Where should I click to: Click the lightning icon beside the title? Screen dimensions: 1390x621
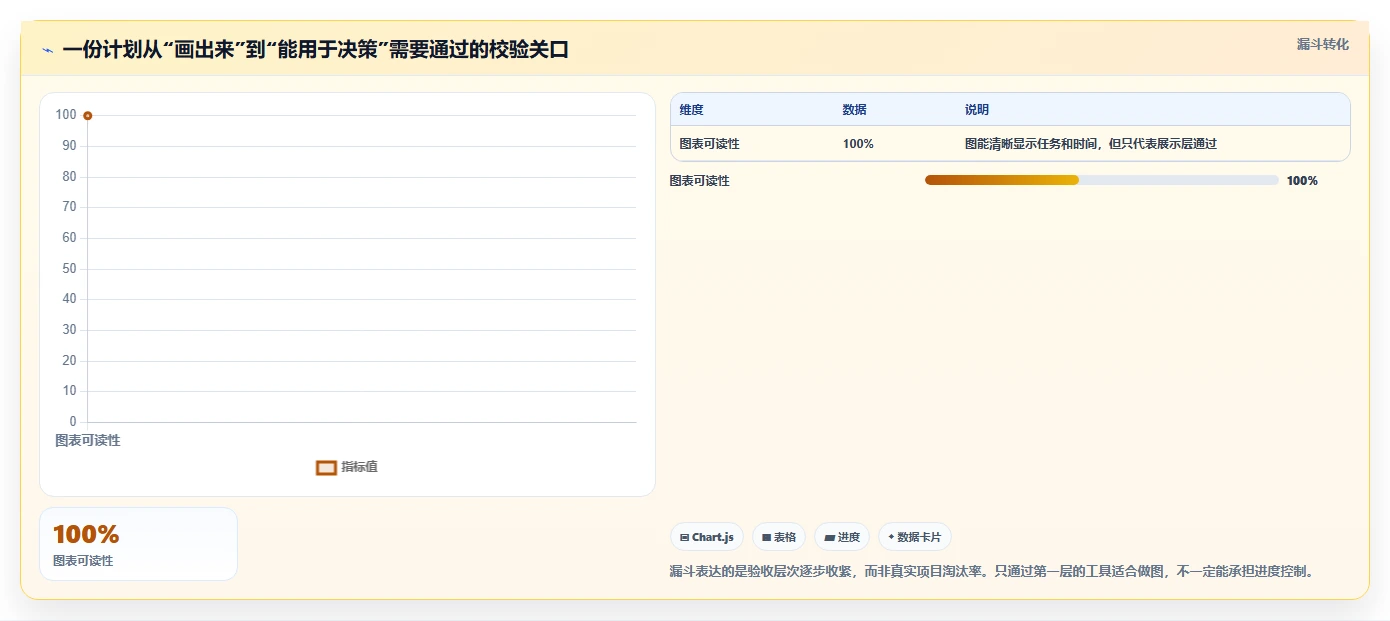[x=47, y=50]
